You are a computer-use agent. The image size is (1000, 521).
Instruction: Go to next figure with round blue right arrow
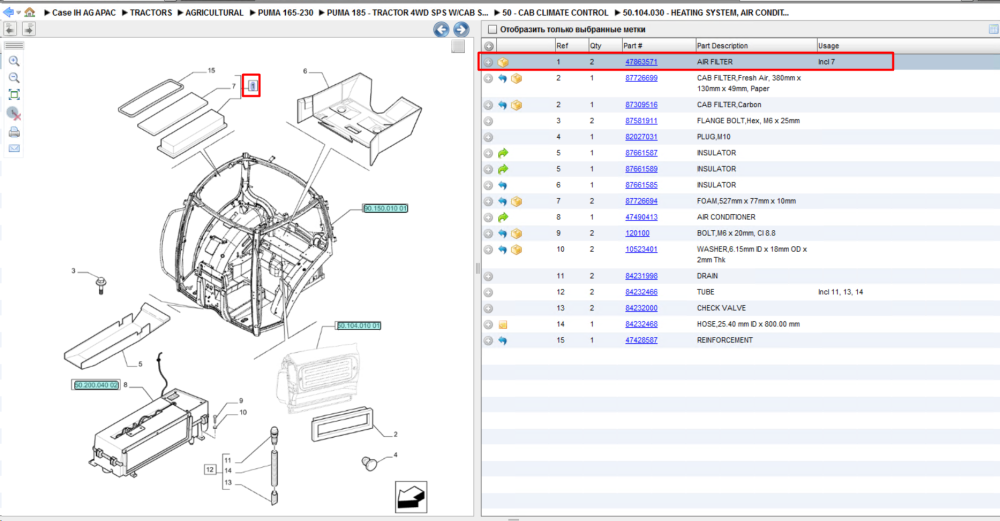pyautogui.click(x=461, y=29)
